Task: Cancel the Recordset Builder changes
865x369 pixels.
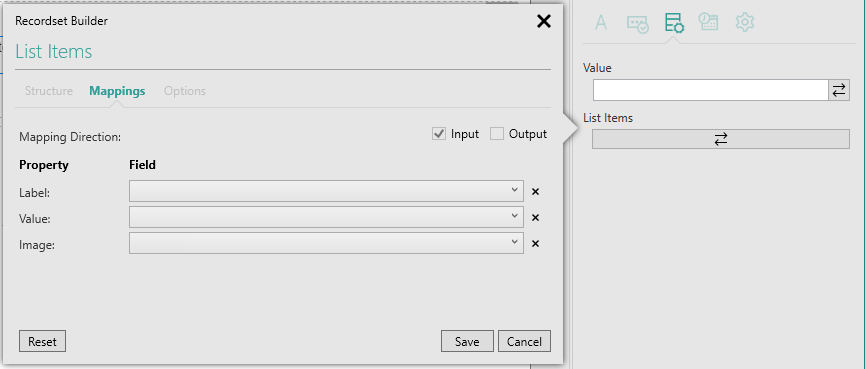Action: [x=524, y=341]
